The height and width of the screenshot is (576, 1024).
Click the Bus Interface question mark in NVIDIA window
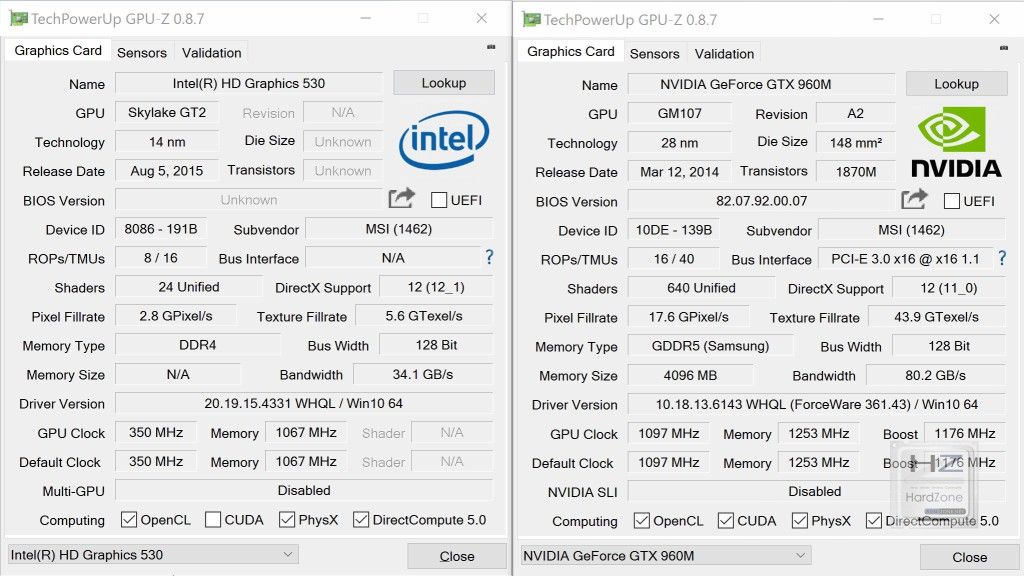[1002, 258]
